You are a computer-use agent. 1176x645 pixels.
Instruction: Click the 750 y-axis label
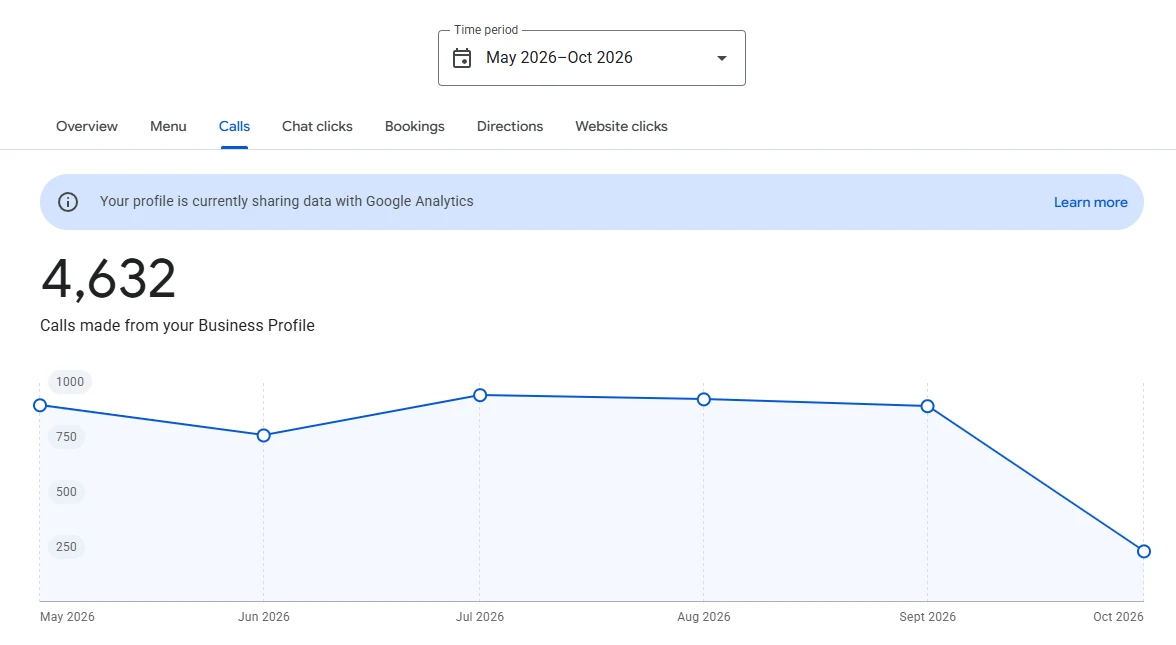tap(66, 436)
